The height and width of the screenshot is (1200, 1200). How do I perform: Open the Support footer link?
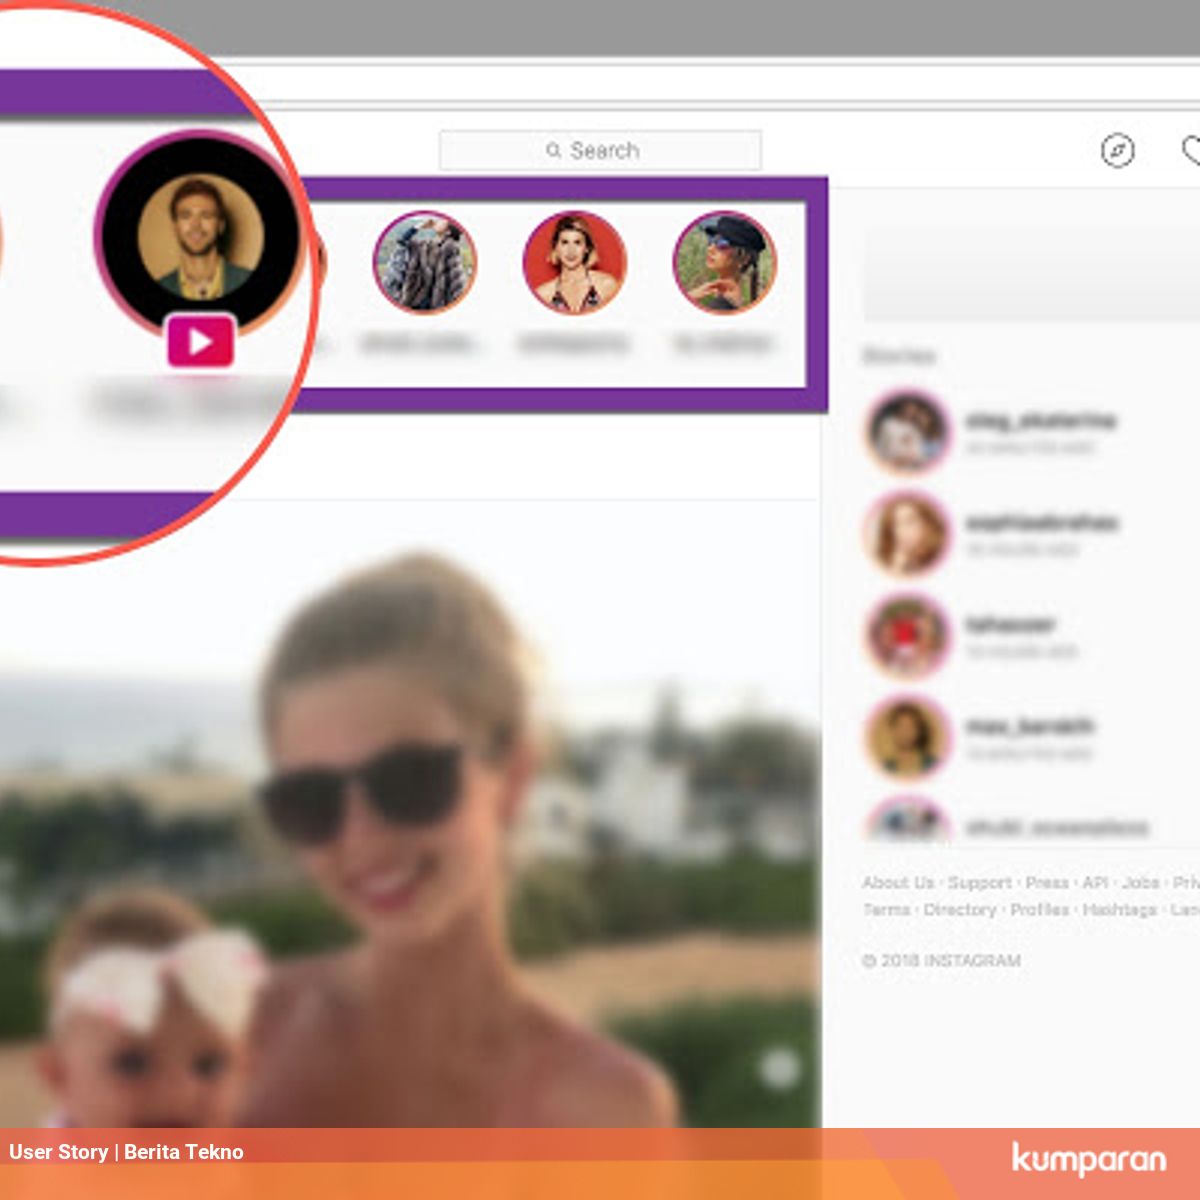click(x=979, y=882)
